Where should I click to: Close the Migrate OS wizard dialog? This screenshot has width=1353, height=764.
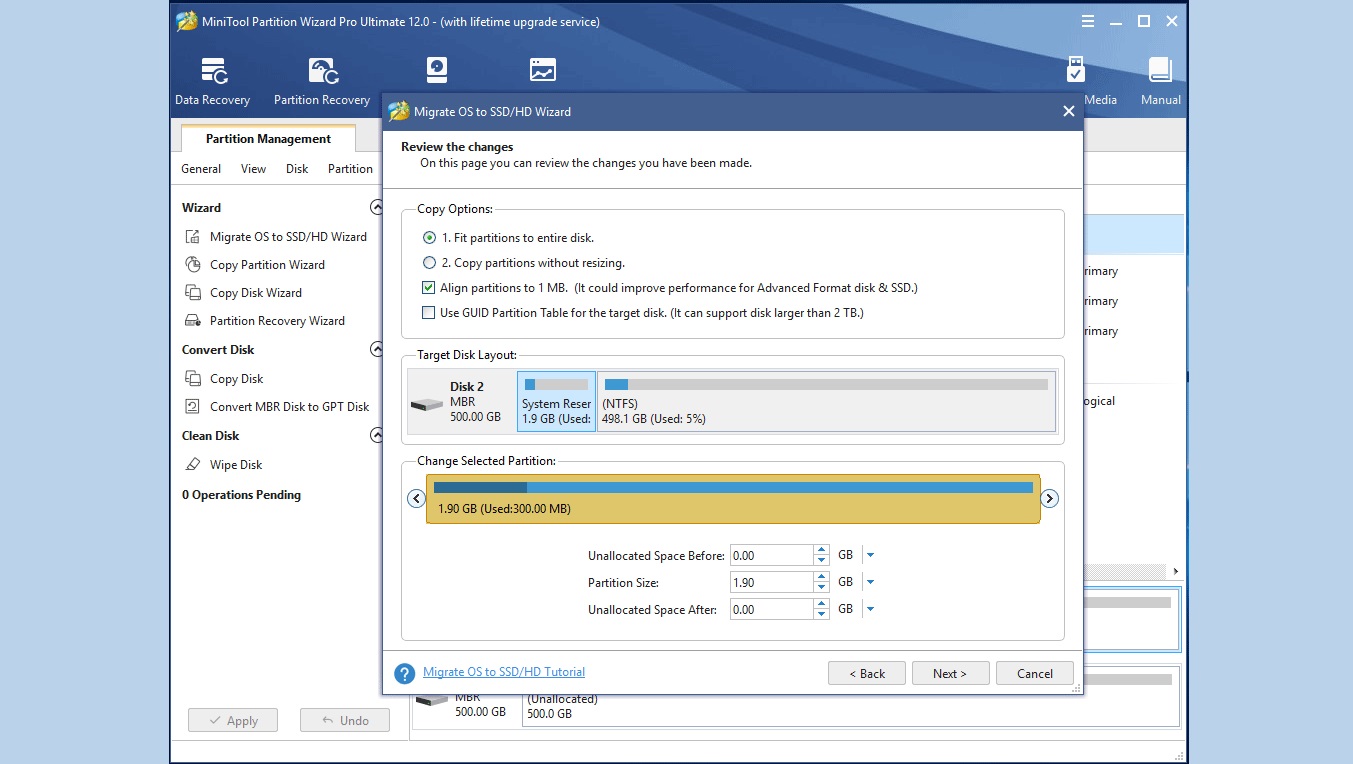(1068, 111)
